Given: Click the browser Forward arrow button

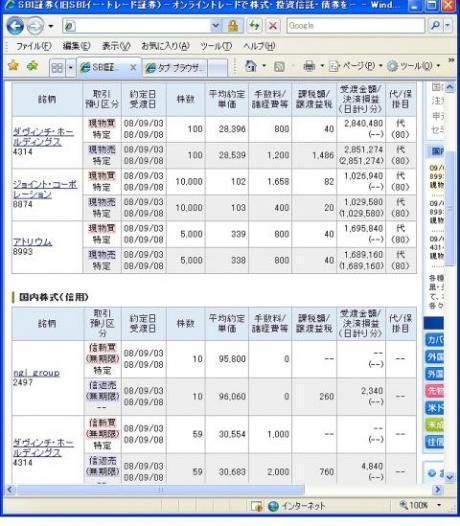Looking at the screenshot, I should [35, 26].
